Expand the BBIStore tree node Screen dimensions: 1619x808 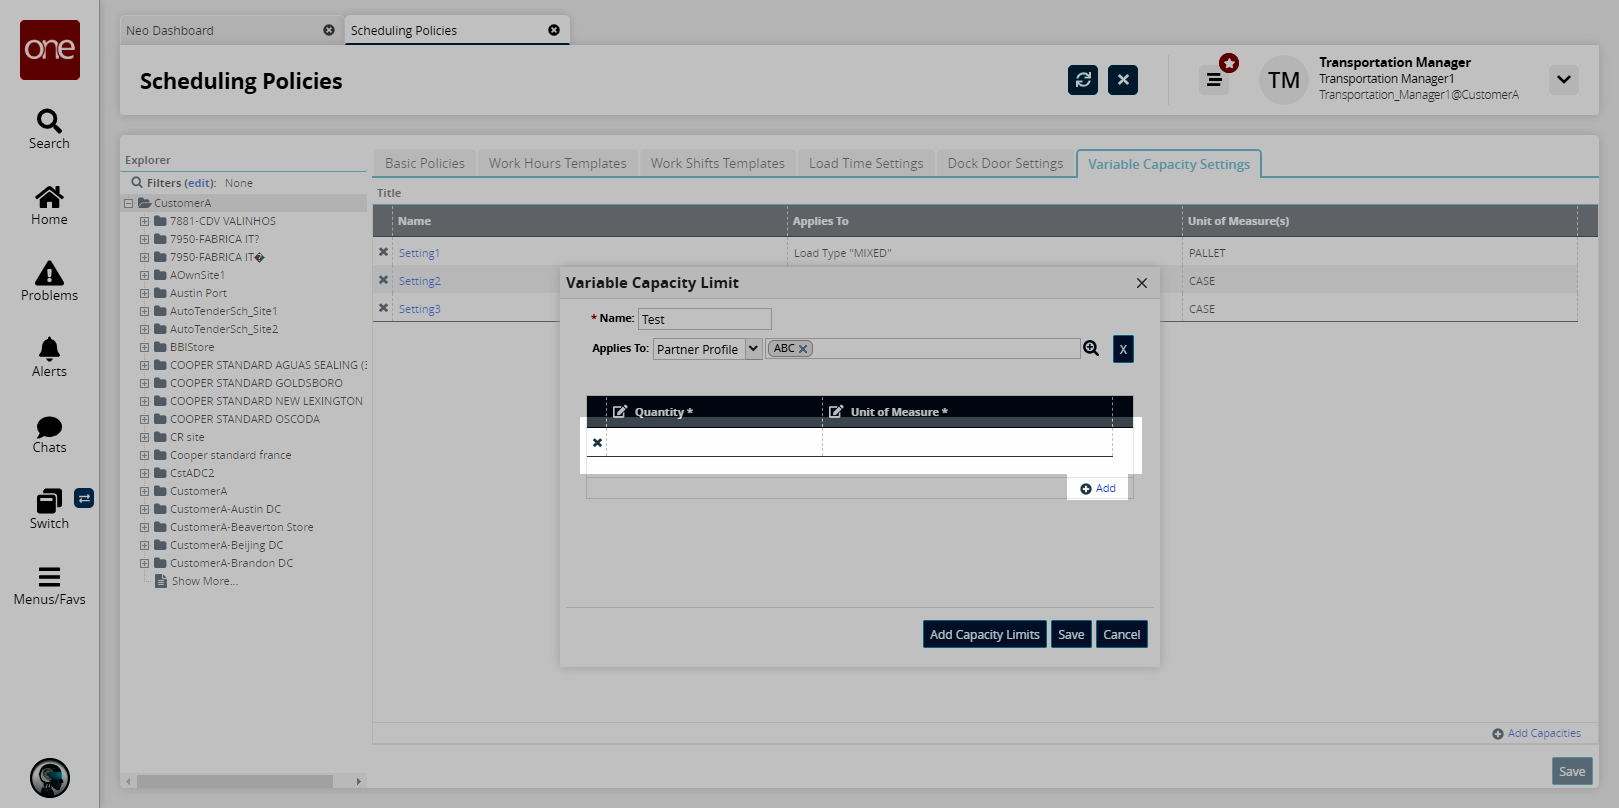(x=144, y=347)
